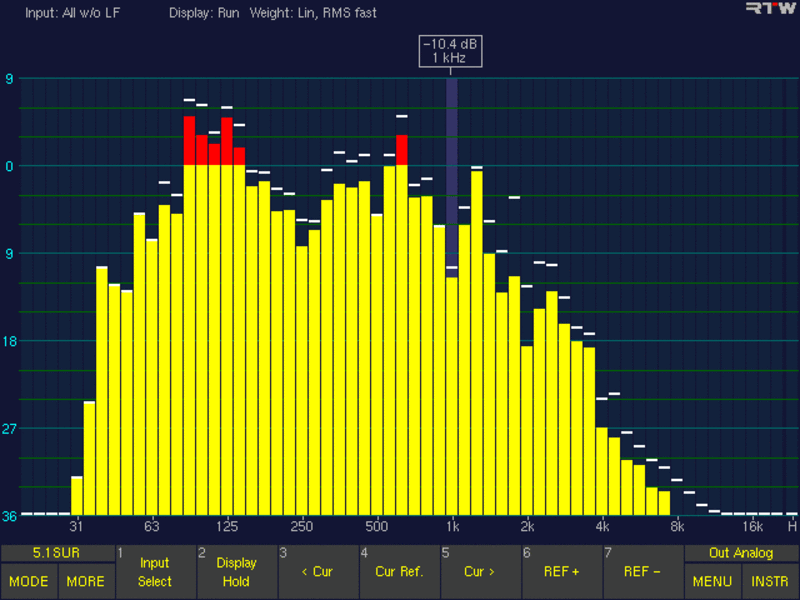
Task: Open the MENU button
Action: 712,581
